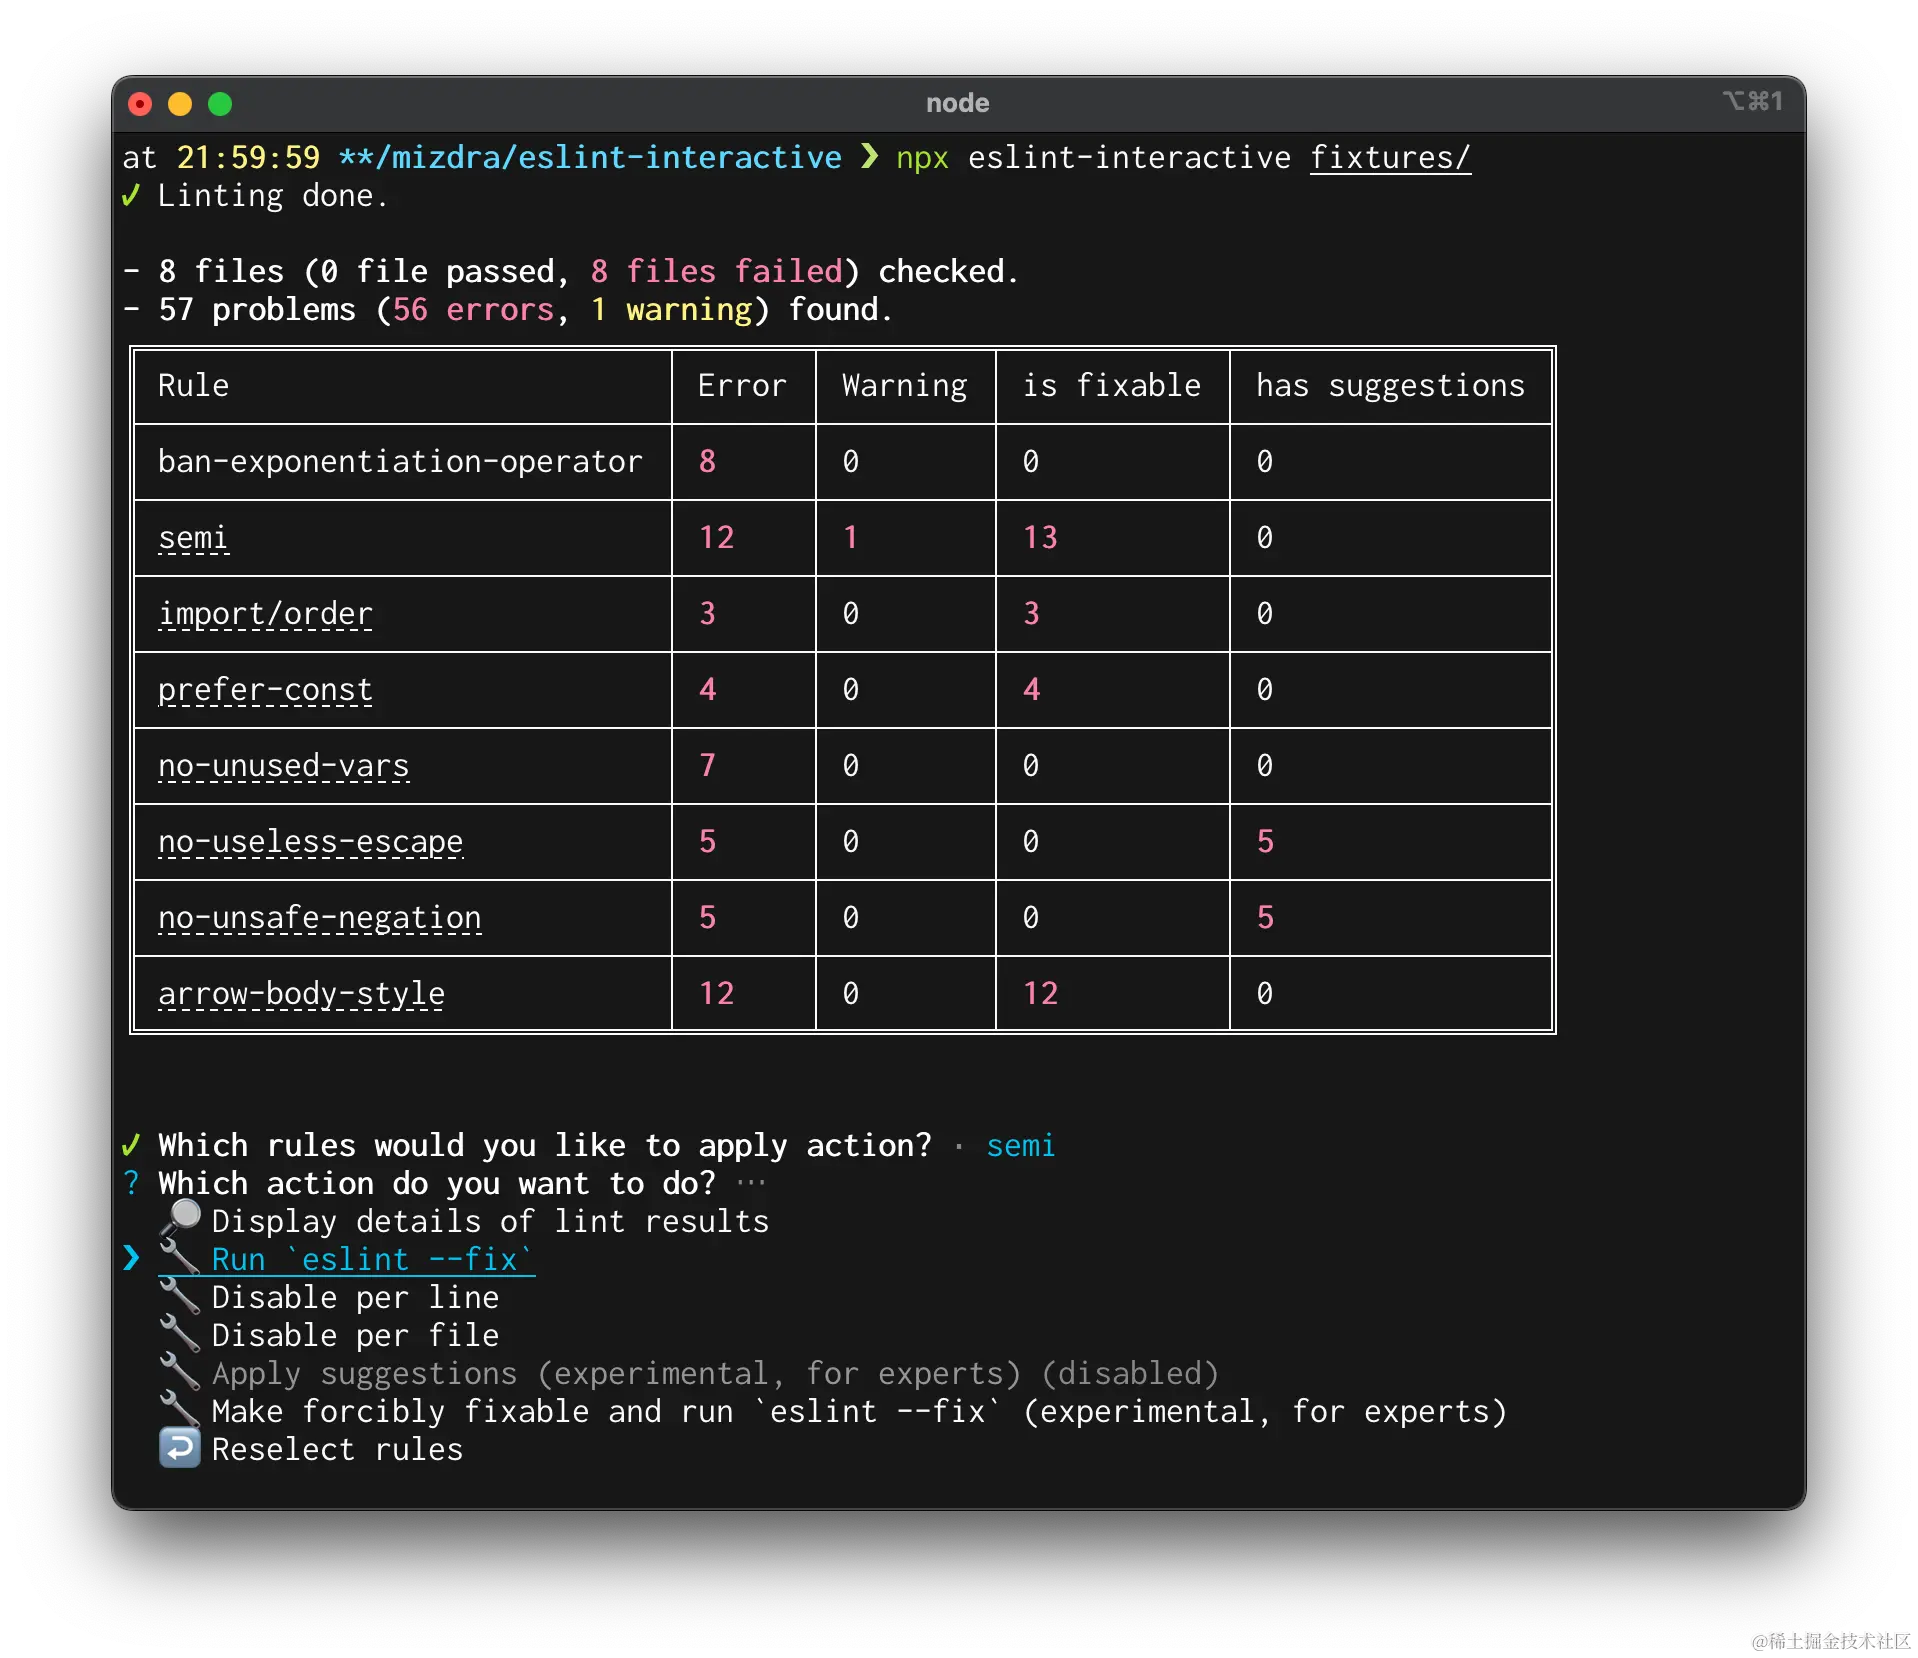The height and width of the screenshot is (1658, 1918).
Task: Click the wrench icon beside Make forcibly fixable
Action: tap(180, 1410)
